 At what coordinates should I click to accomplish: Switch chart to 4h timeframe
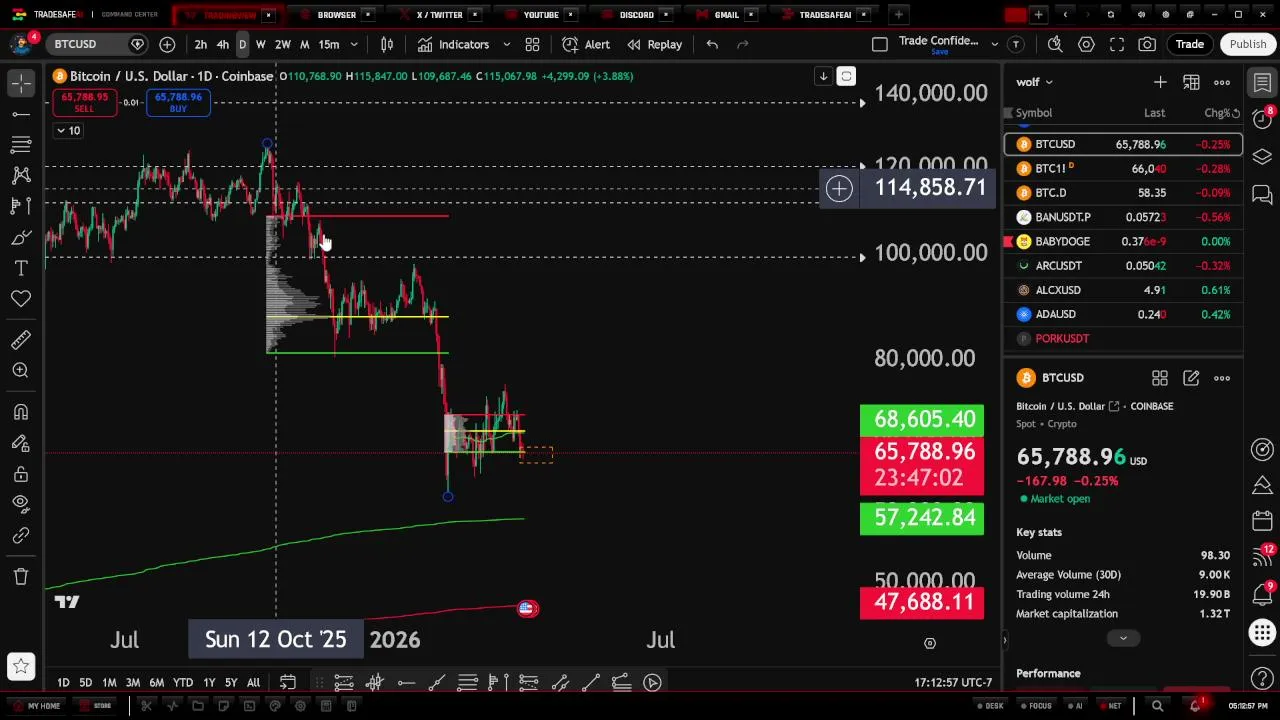[x=222, y=44]
